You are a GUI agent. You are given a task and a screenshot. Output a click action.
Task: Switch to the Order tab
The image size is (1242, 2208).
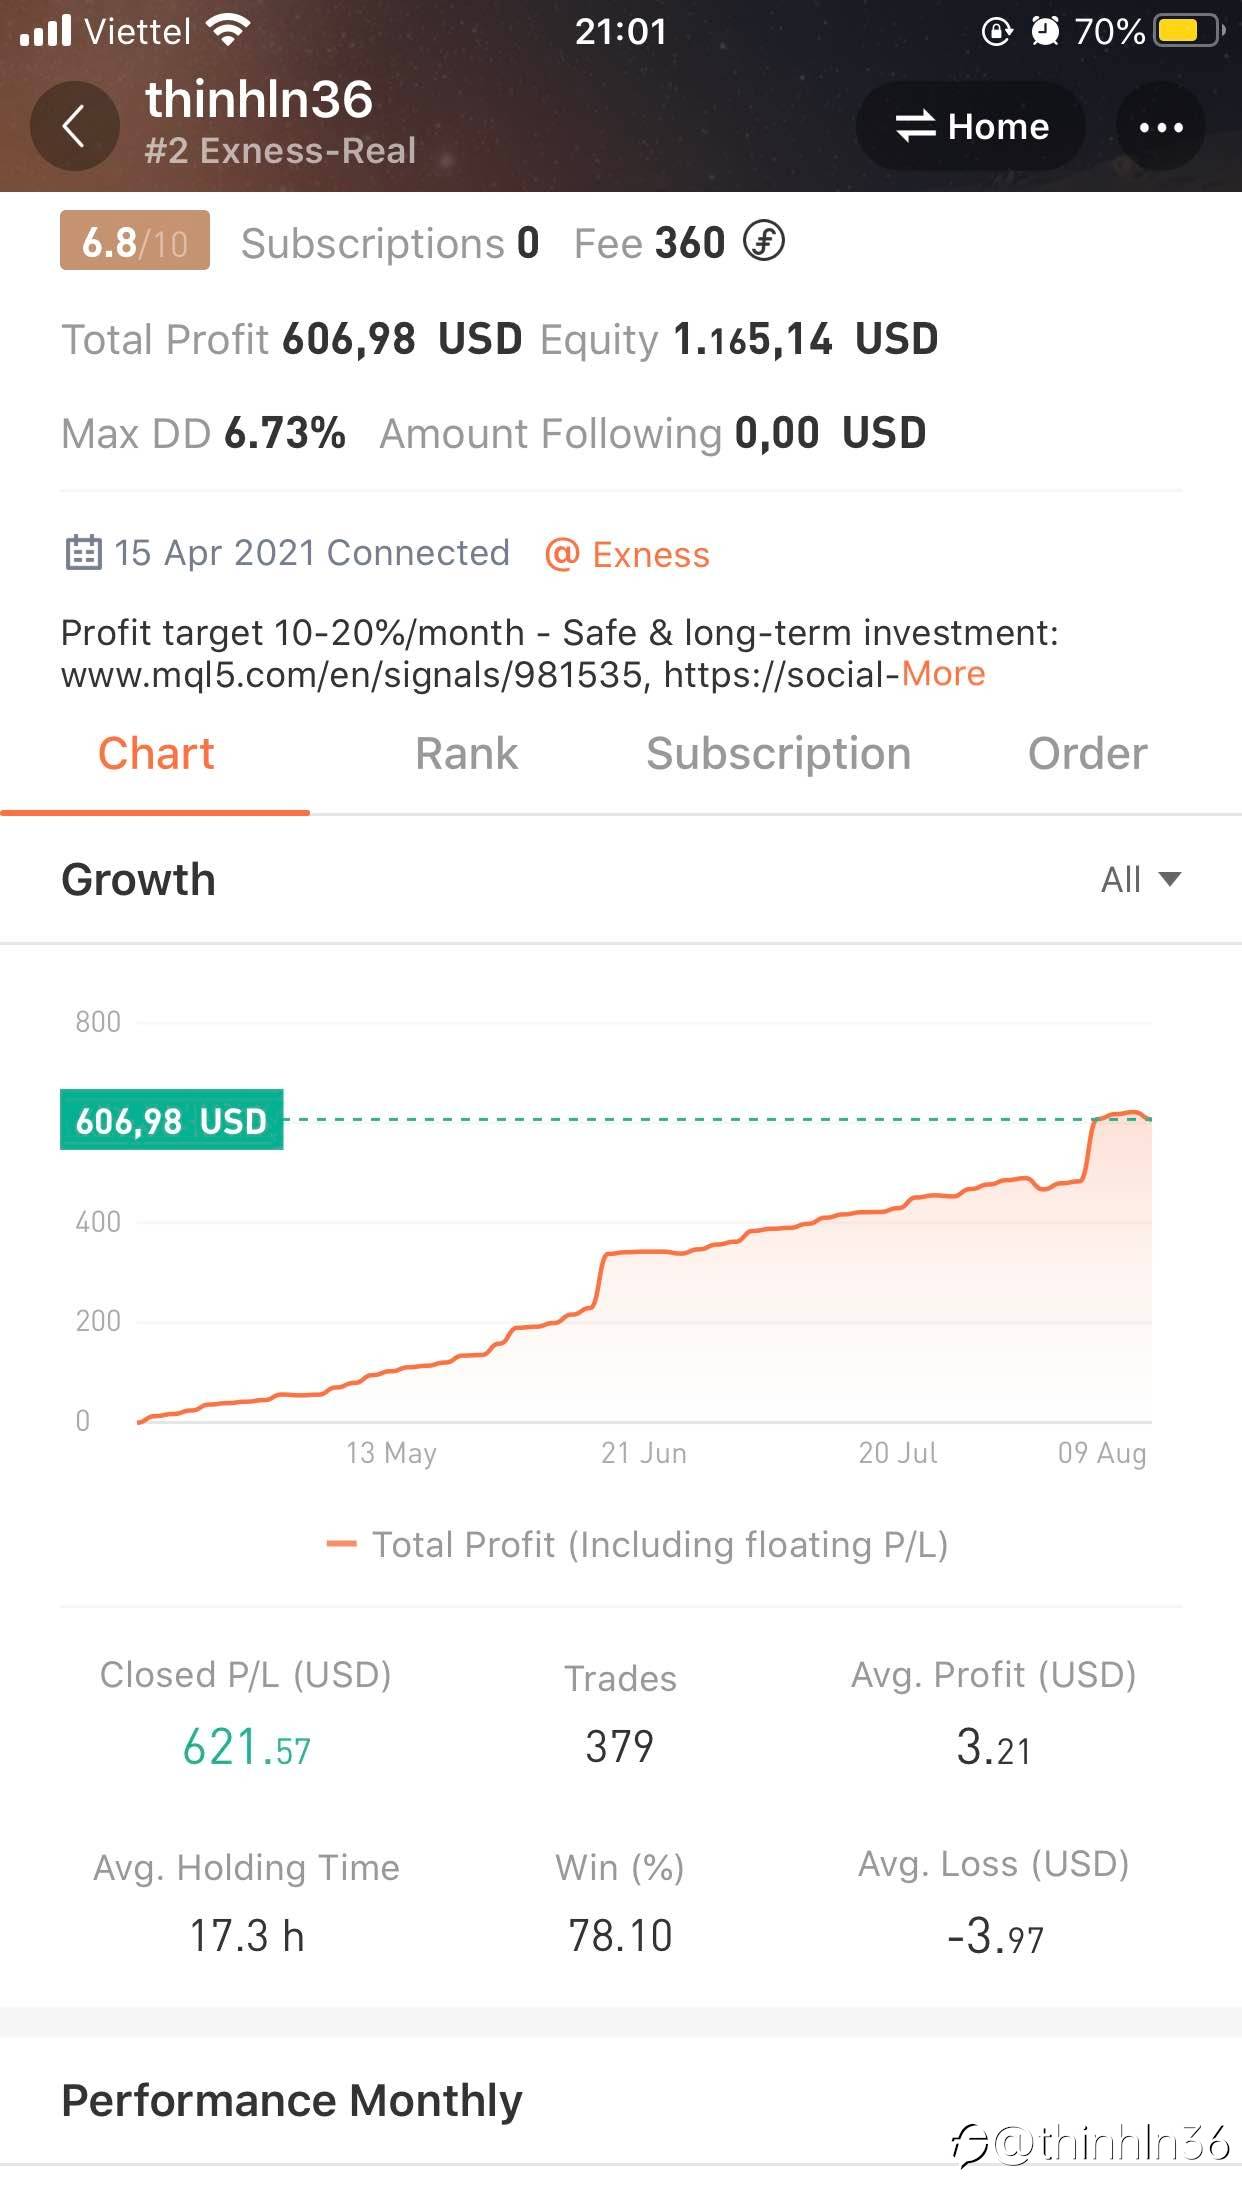tap(1087, 754)
